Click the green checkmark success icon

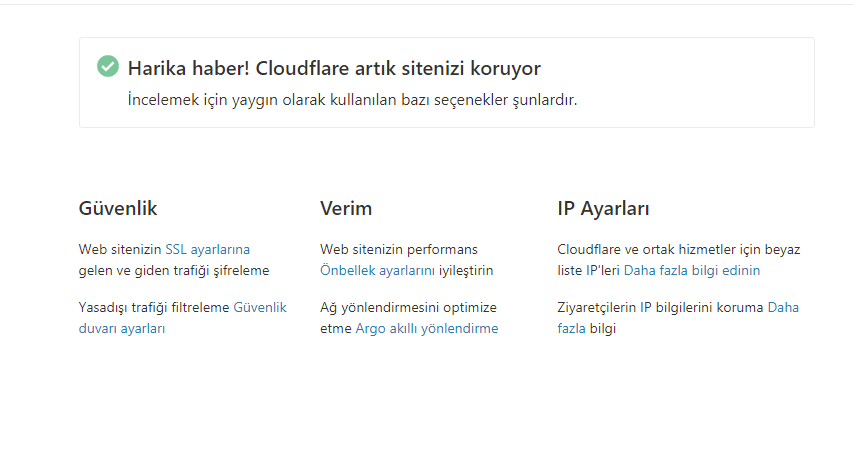[108, 66]
